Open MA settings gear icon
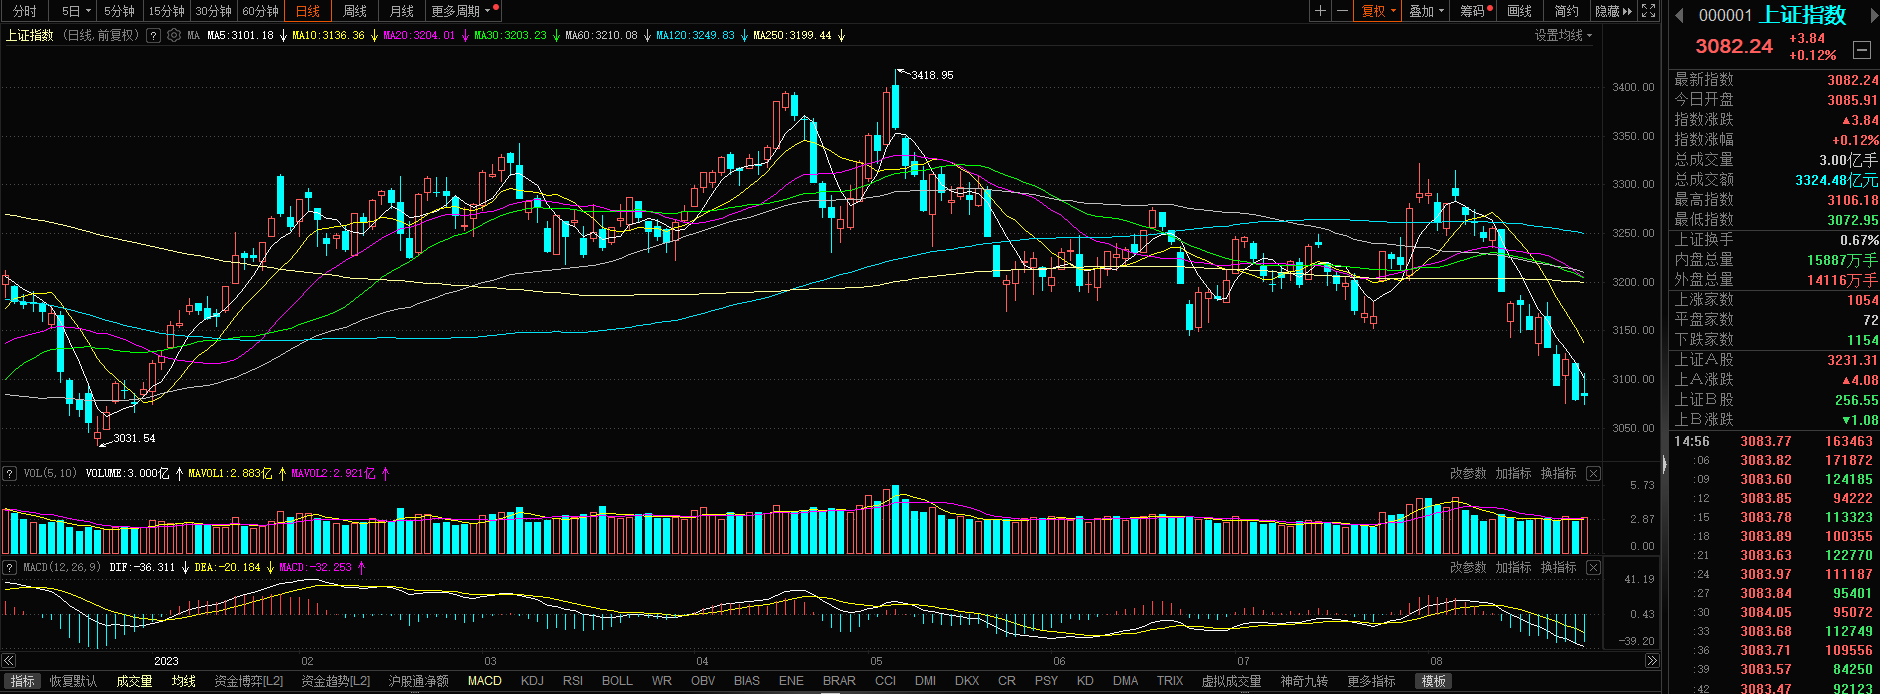1880x694 pixels. click(x=174, y=35)
